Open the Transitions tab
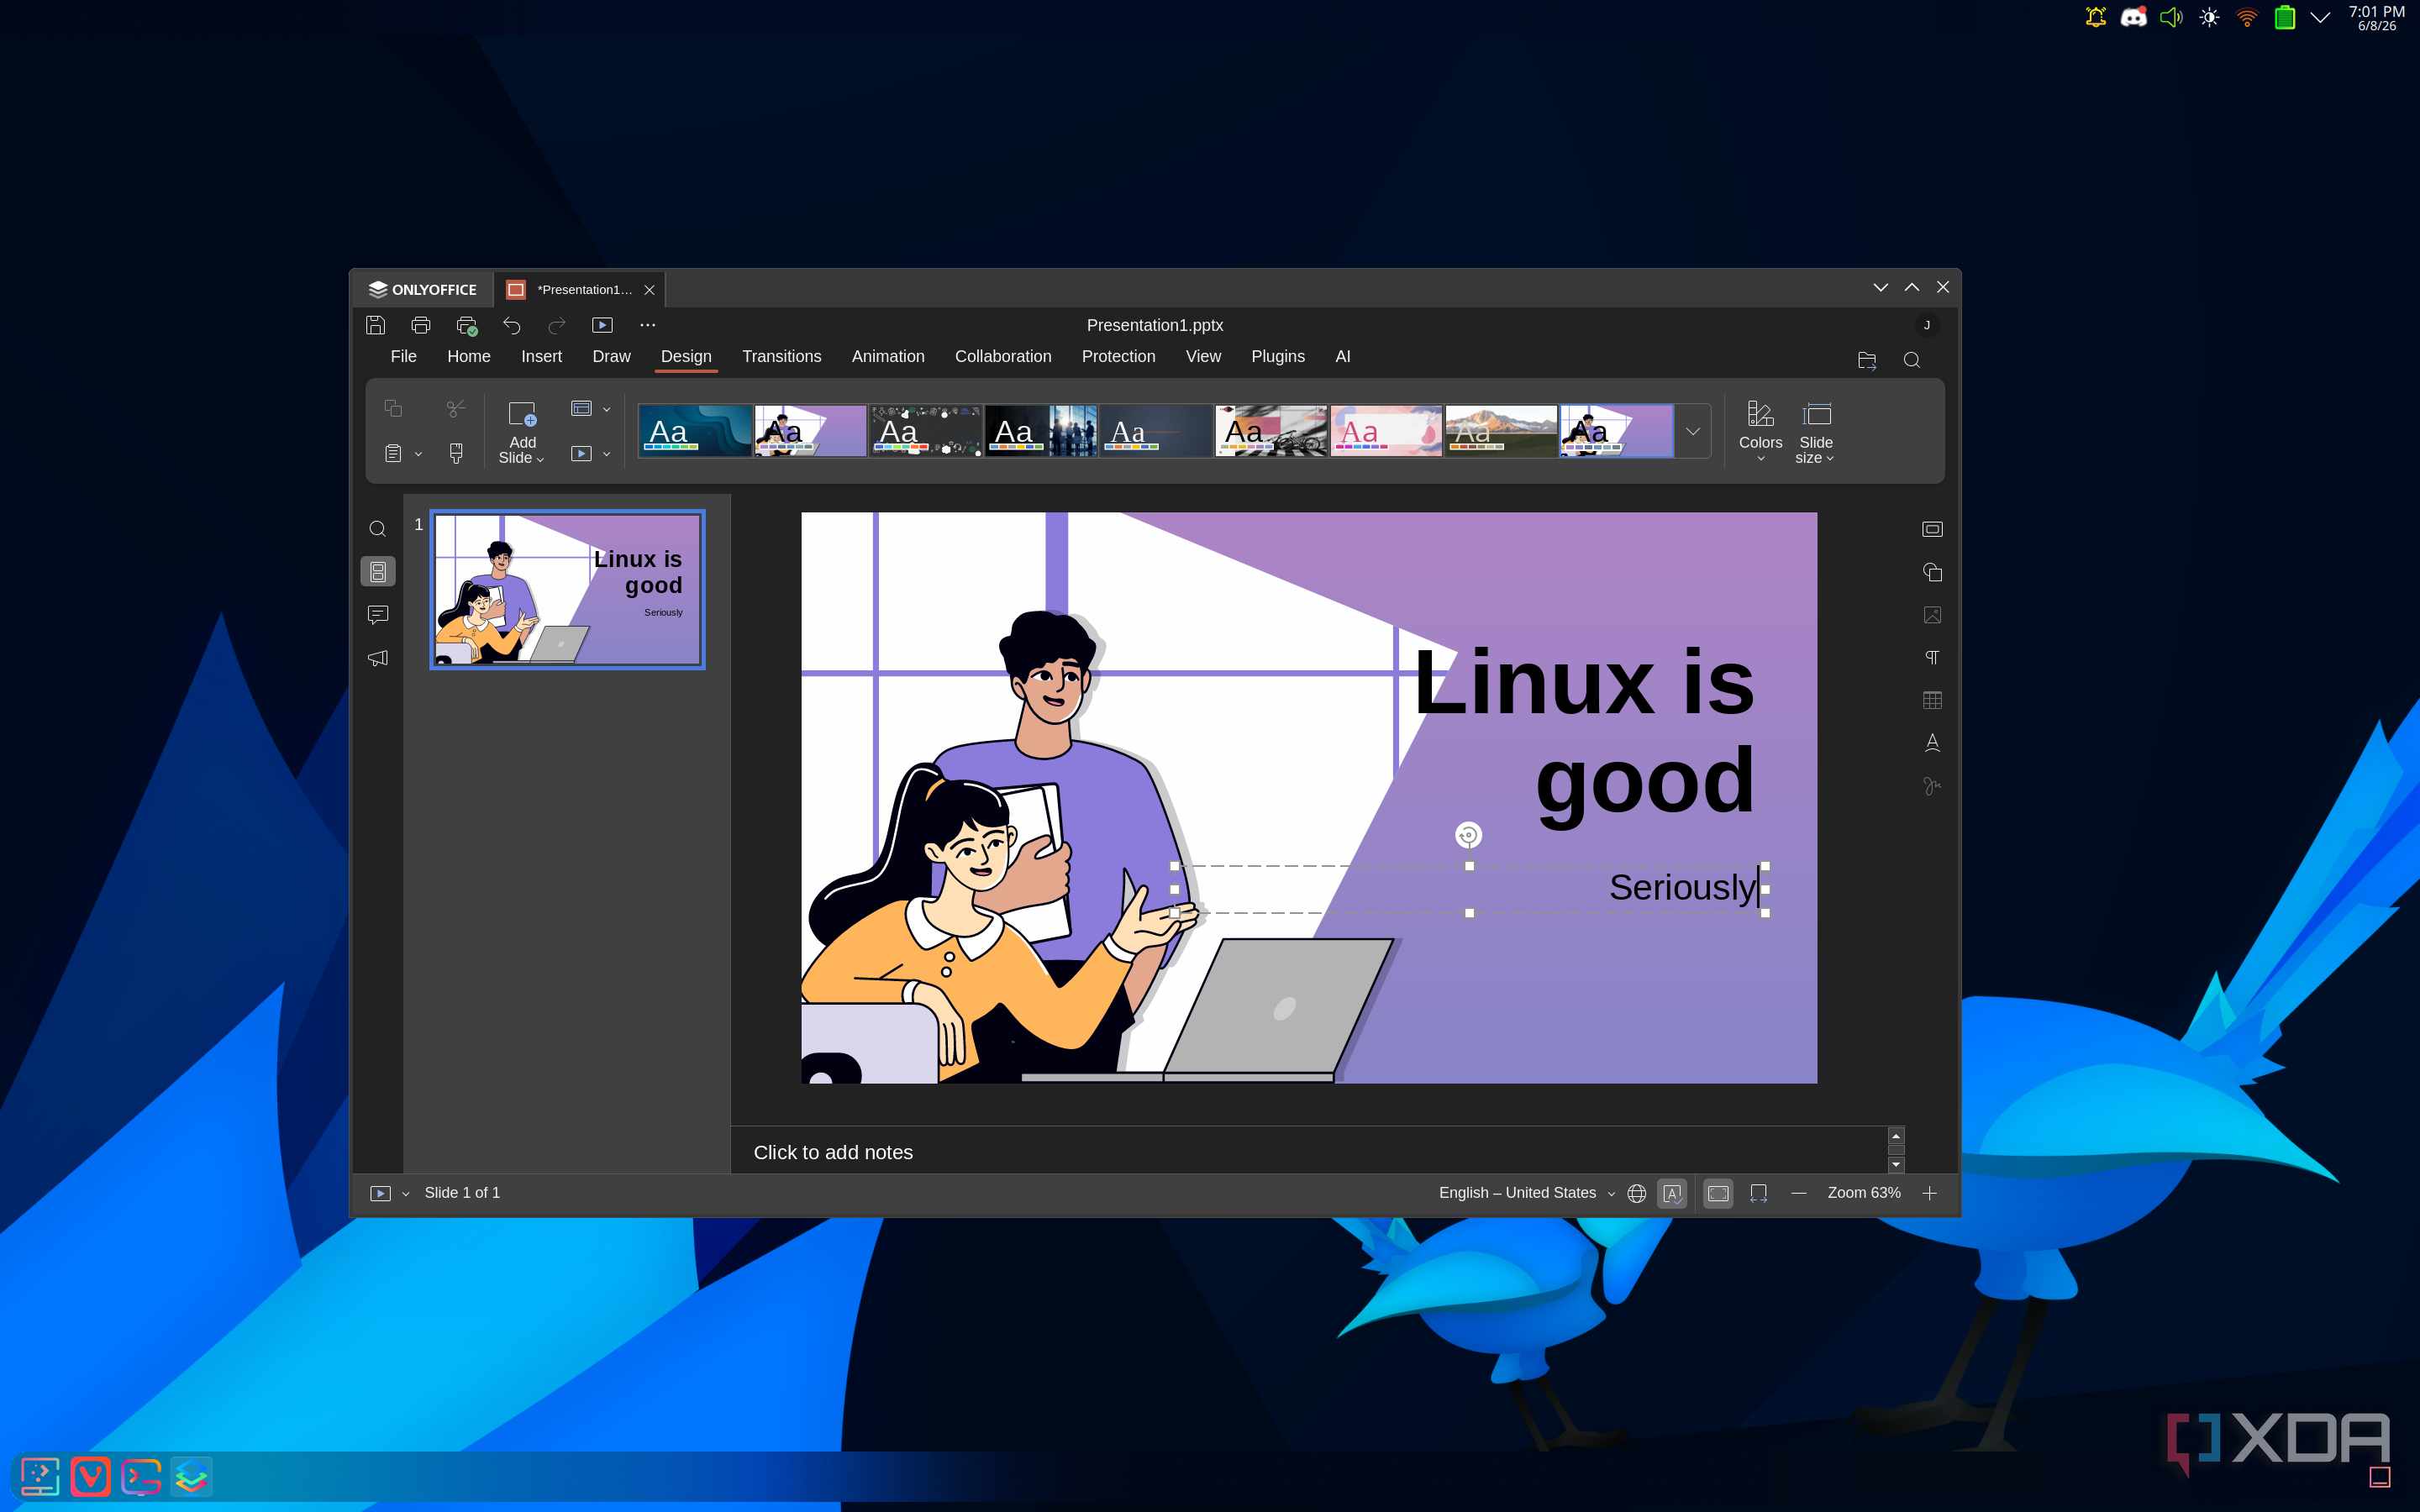 coord(781,357)
